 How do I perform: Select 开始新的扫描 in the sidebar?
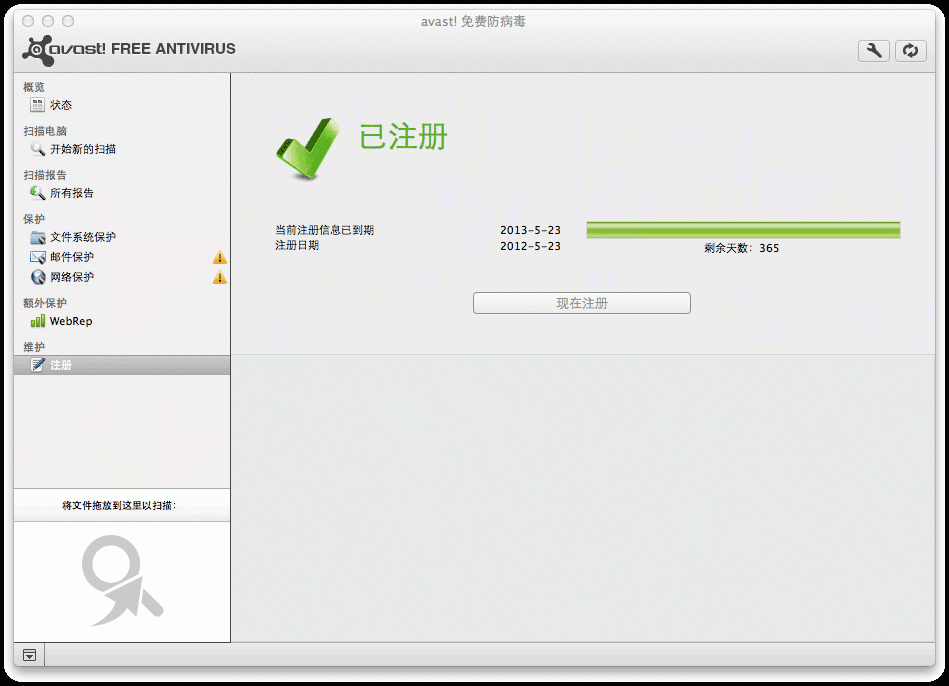pyautogui.click(x=83, y=149)
